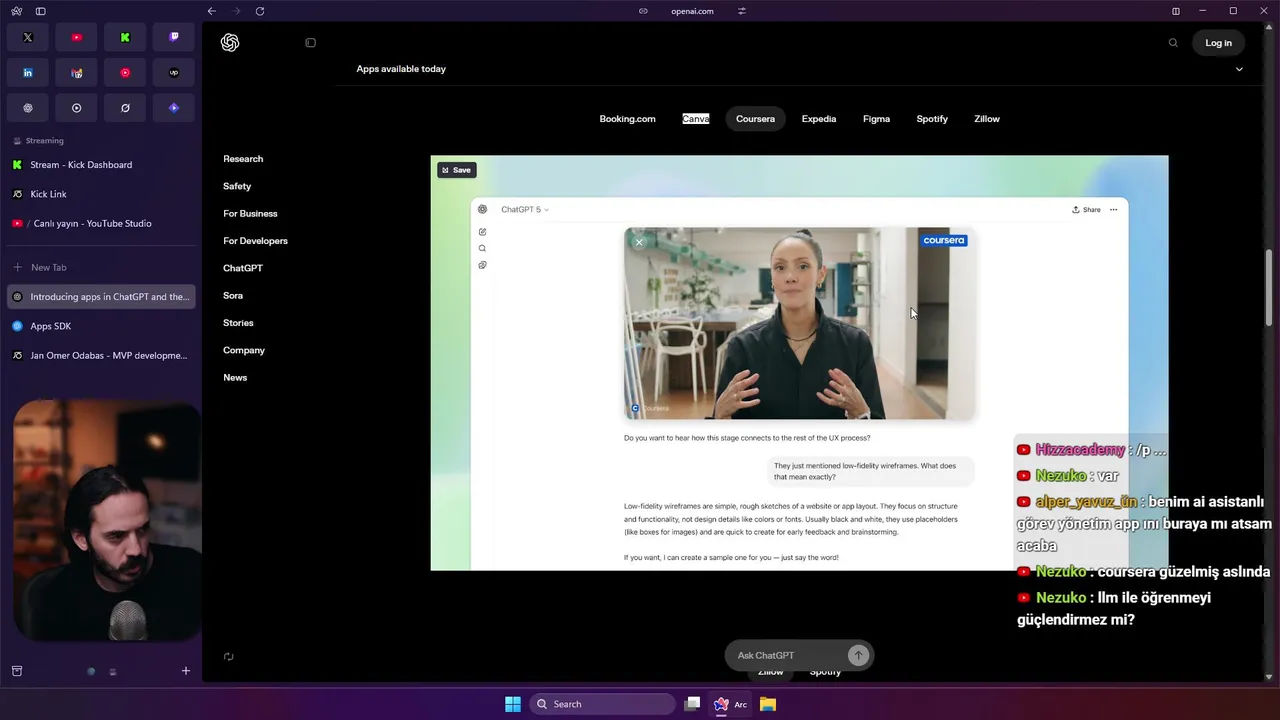Select the Expedia app tab
The image size is (1280, 720).
coord(818,119)
